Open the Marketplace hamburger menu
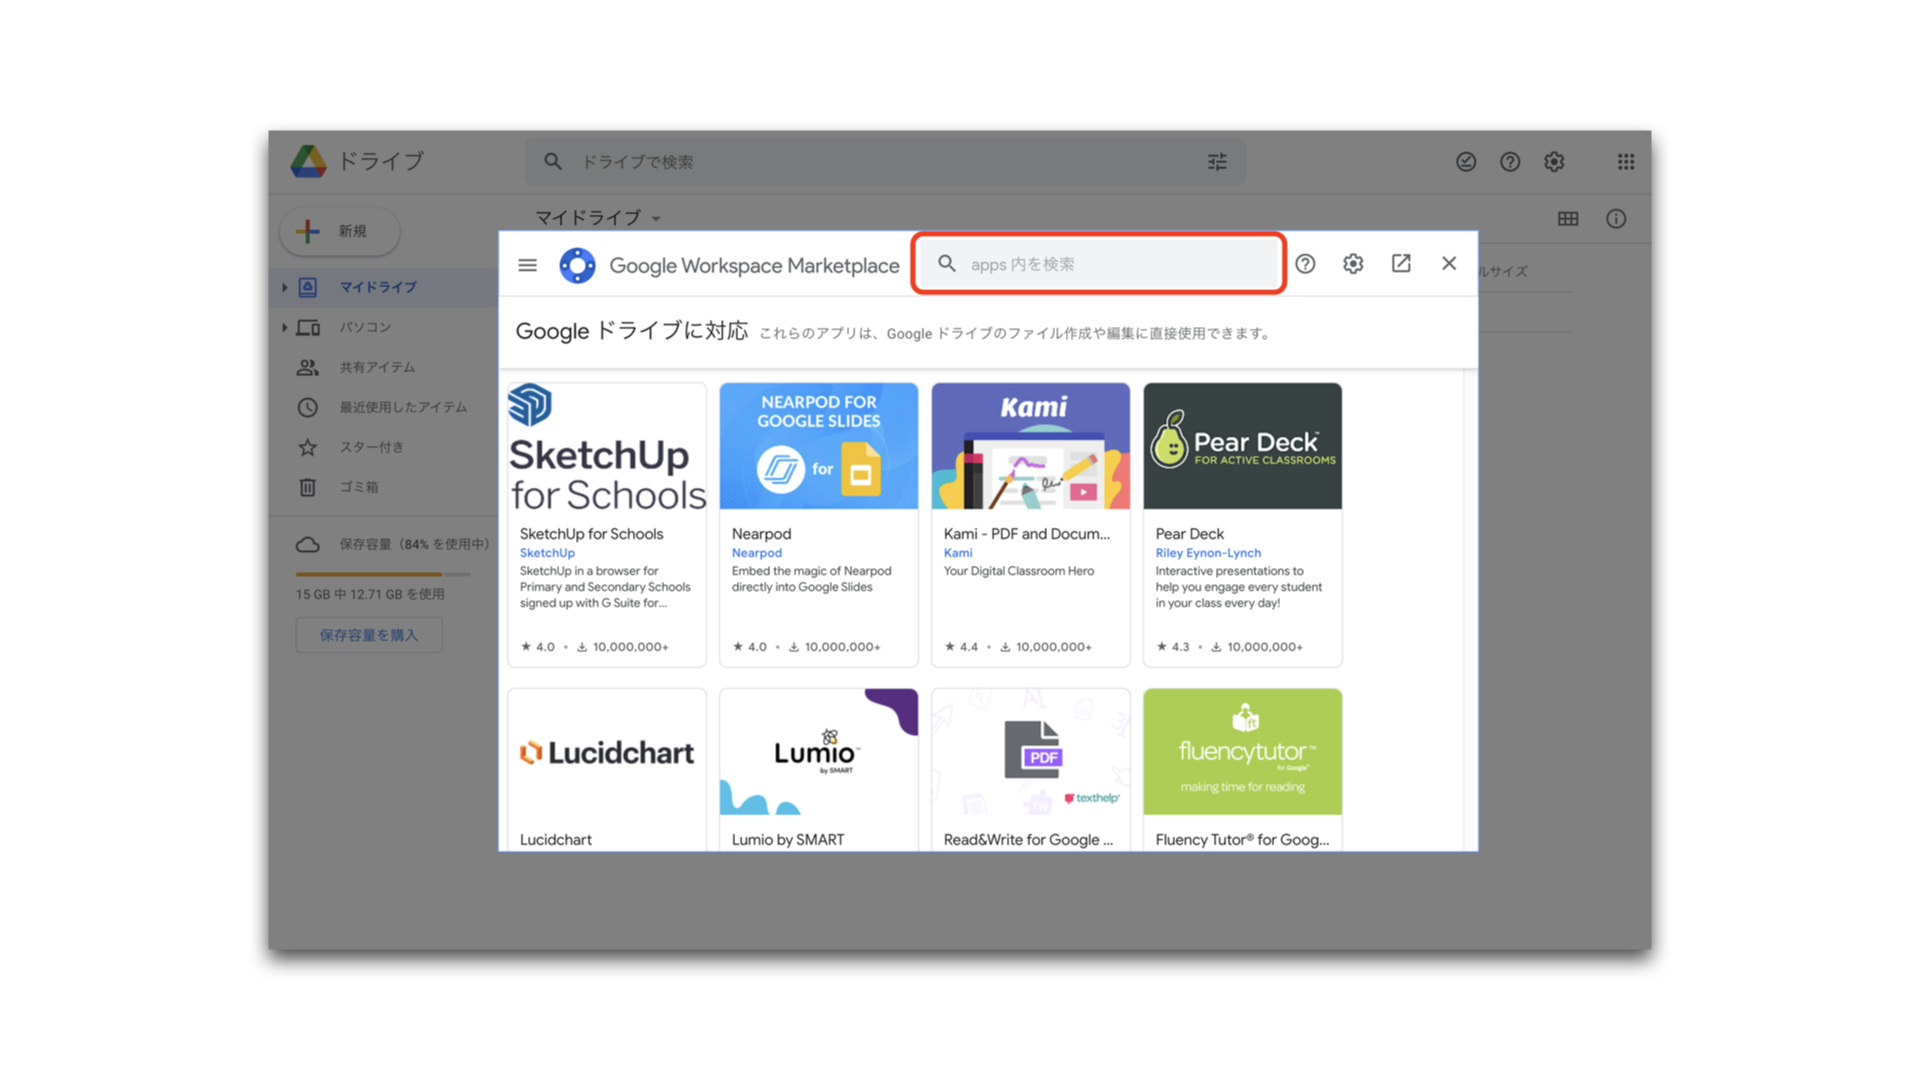Screen dimensions: 1920x1080 click(527, 265)
